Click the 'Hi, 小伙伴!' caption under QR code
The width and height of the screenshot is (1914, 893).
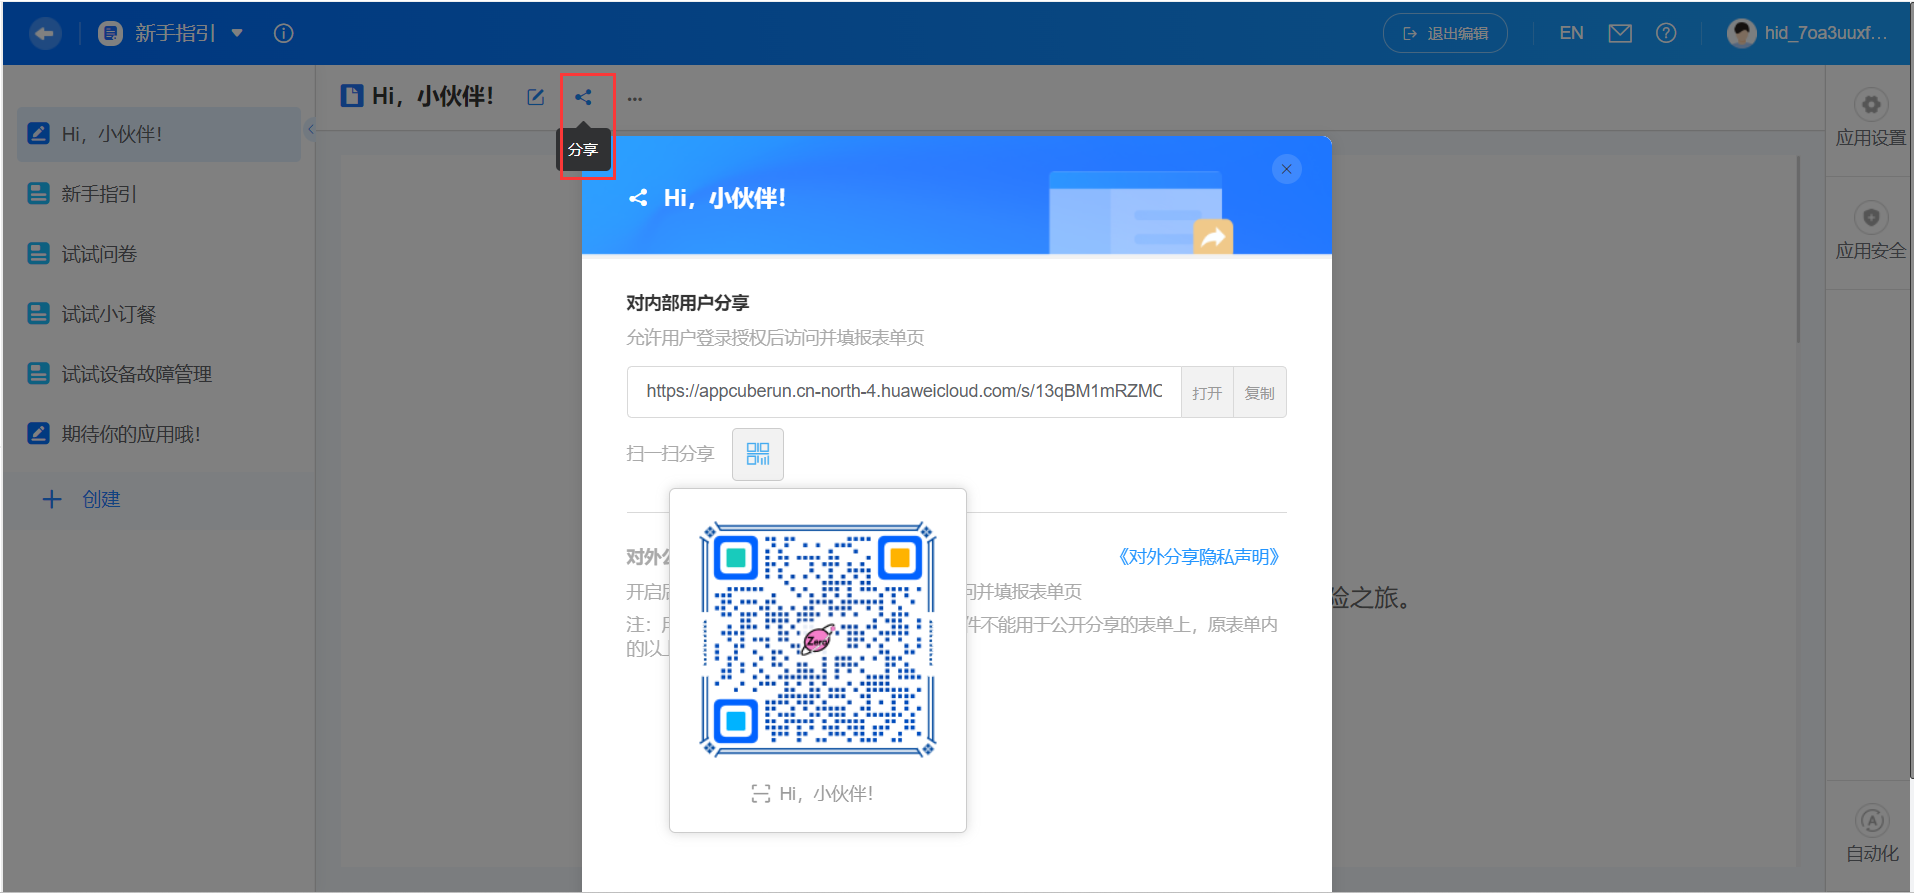826,794
